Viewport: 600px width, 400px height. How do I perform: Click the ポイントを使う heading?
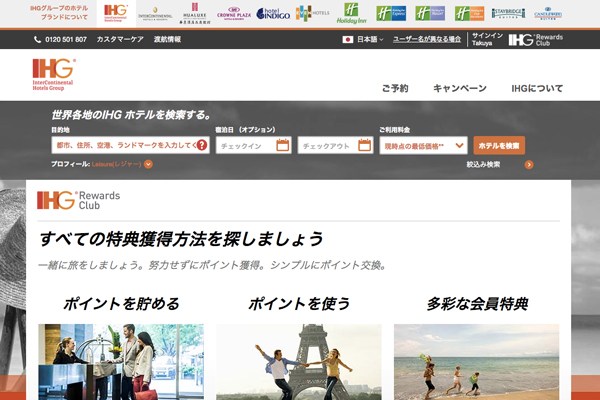point(299,304)
